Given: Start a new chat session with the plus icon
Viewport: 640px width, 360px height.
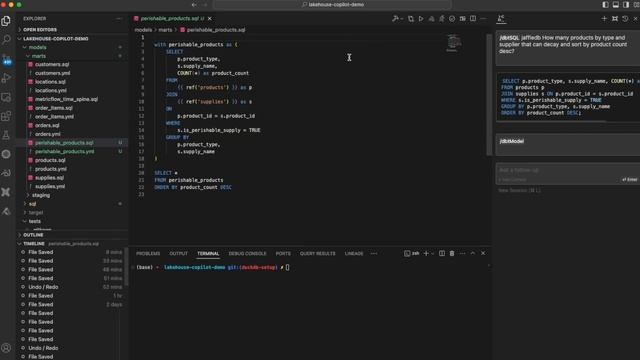Looking at the screenshot, I should coord(604,18).
